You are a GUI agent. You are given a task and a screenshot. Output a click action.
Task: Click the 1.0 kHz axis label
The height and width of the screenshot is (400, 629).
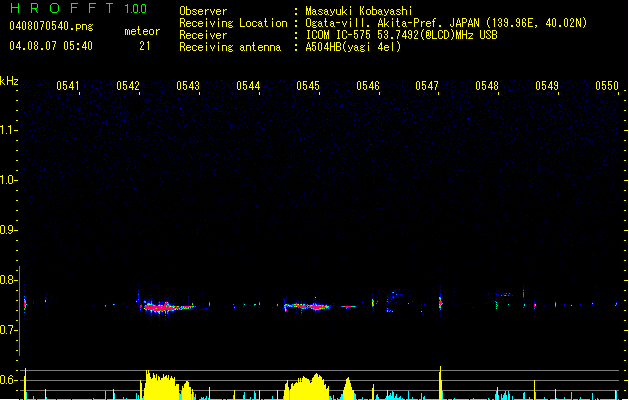pos(8,180)
